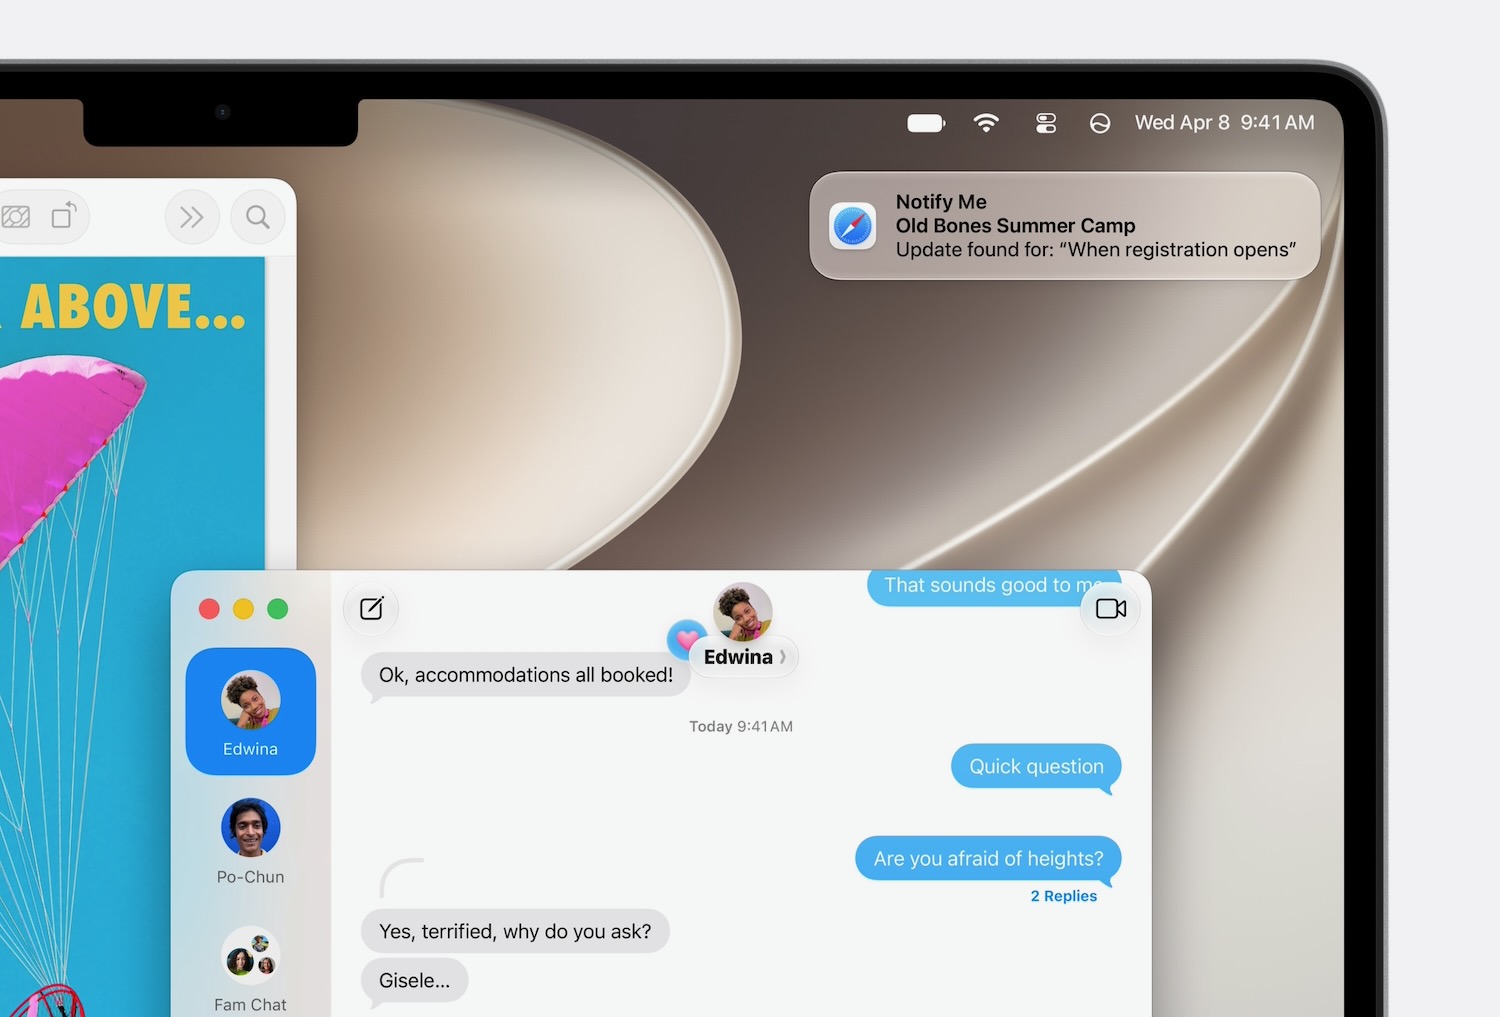Viewport: 1500px width, 1017px height.
Task: Compose a new message in Messages
Action: 371,608
